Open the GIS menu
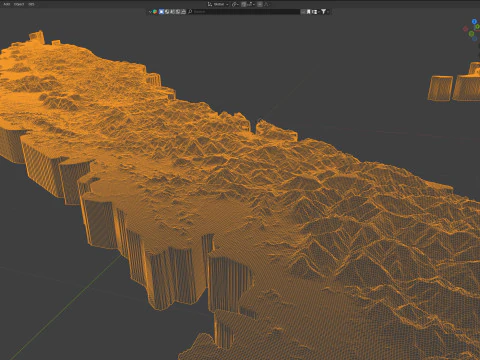 click(x=31, y=4)
